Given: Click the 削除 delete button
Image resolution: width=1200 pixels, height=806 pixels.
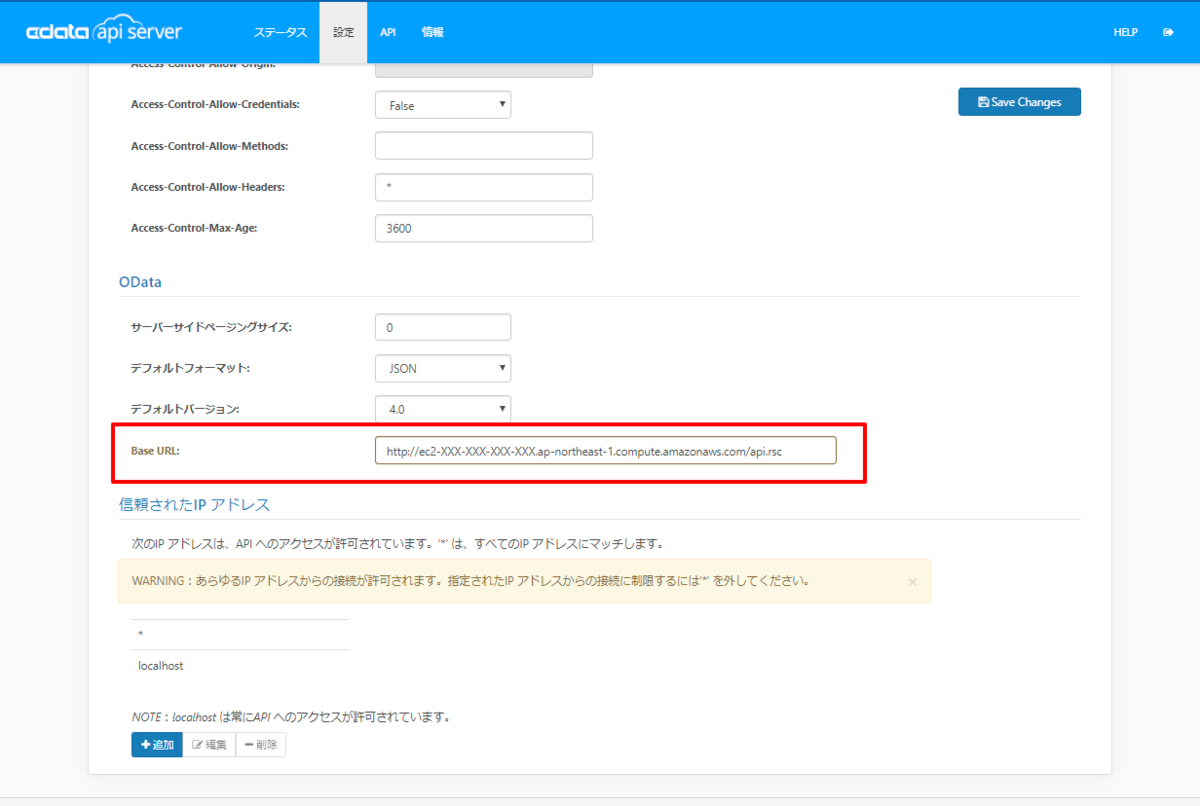Looking at the screenshot, I should click(261, 744).
